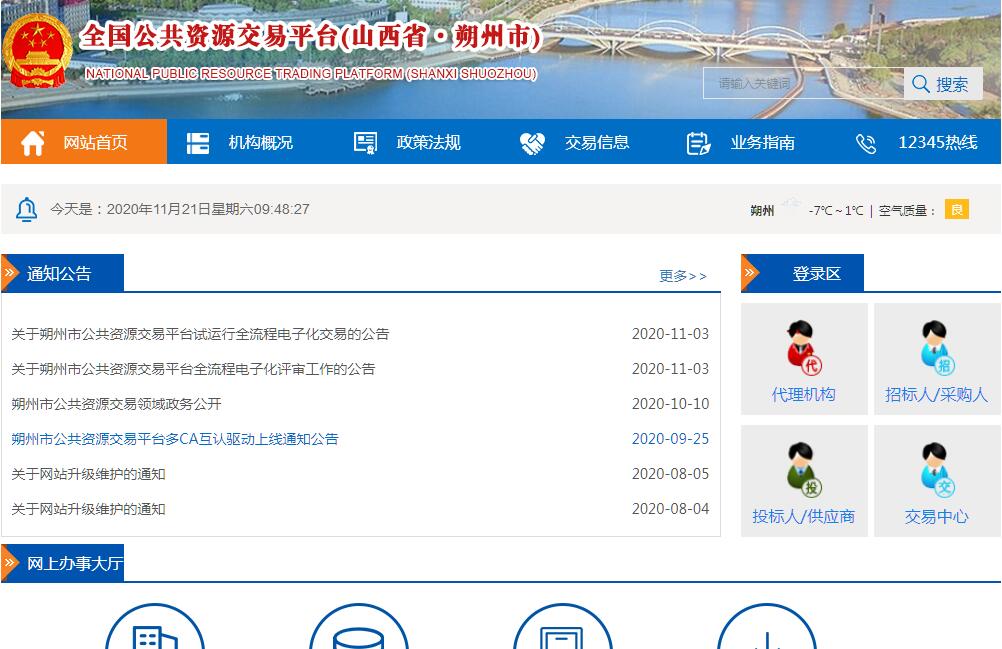Open the 招标人/采购人 login icon

point(936,348)
